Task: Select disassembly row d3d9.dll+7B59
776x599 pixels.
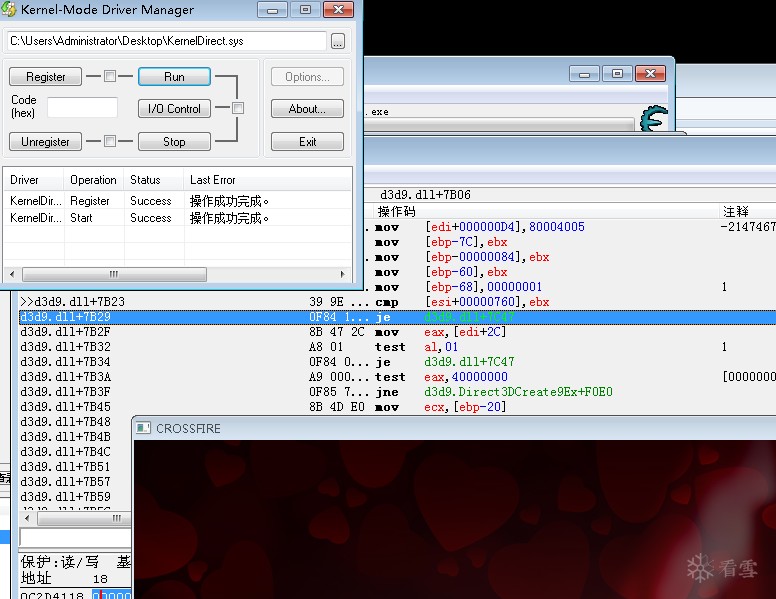Action: (x=65, y=497)
